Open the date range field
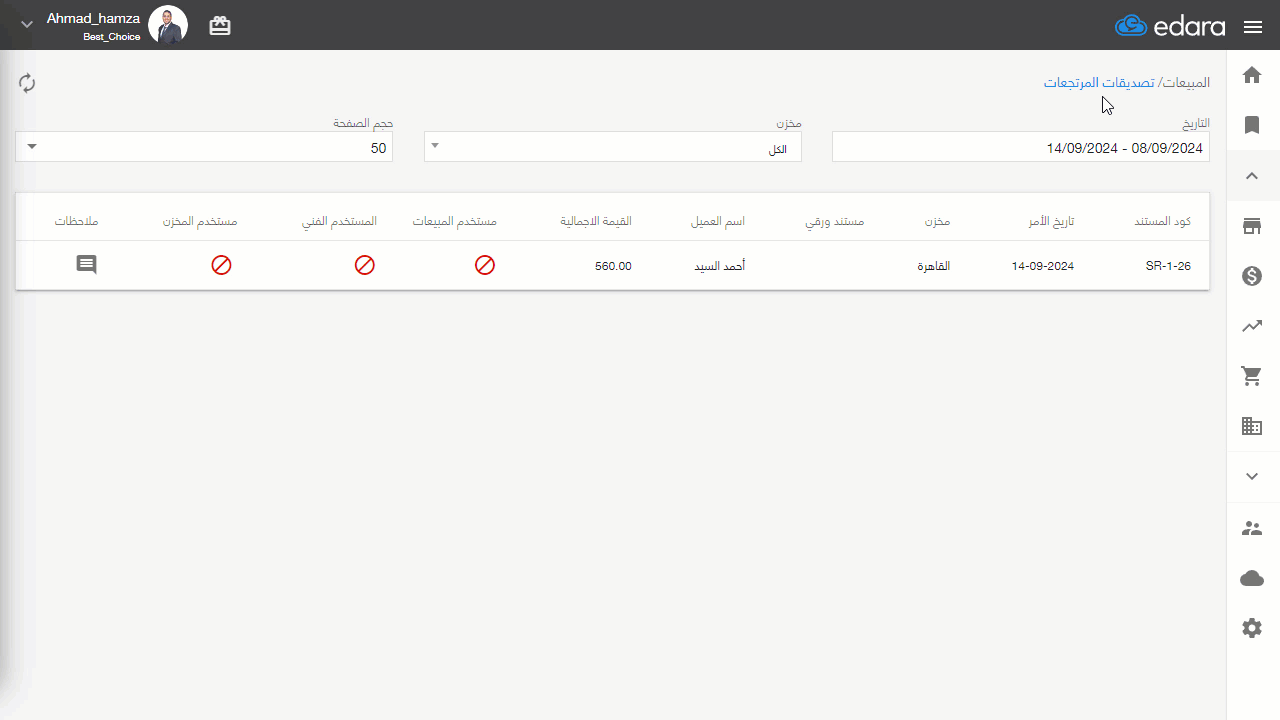The height and width of the screenshot is (720, 1280). 1021,147
